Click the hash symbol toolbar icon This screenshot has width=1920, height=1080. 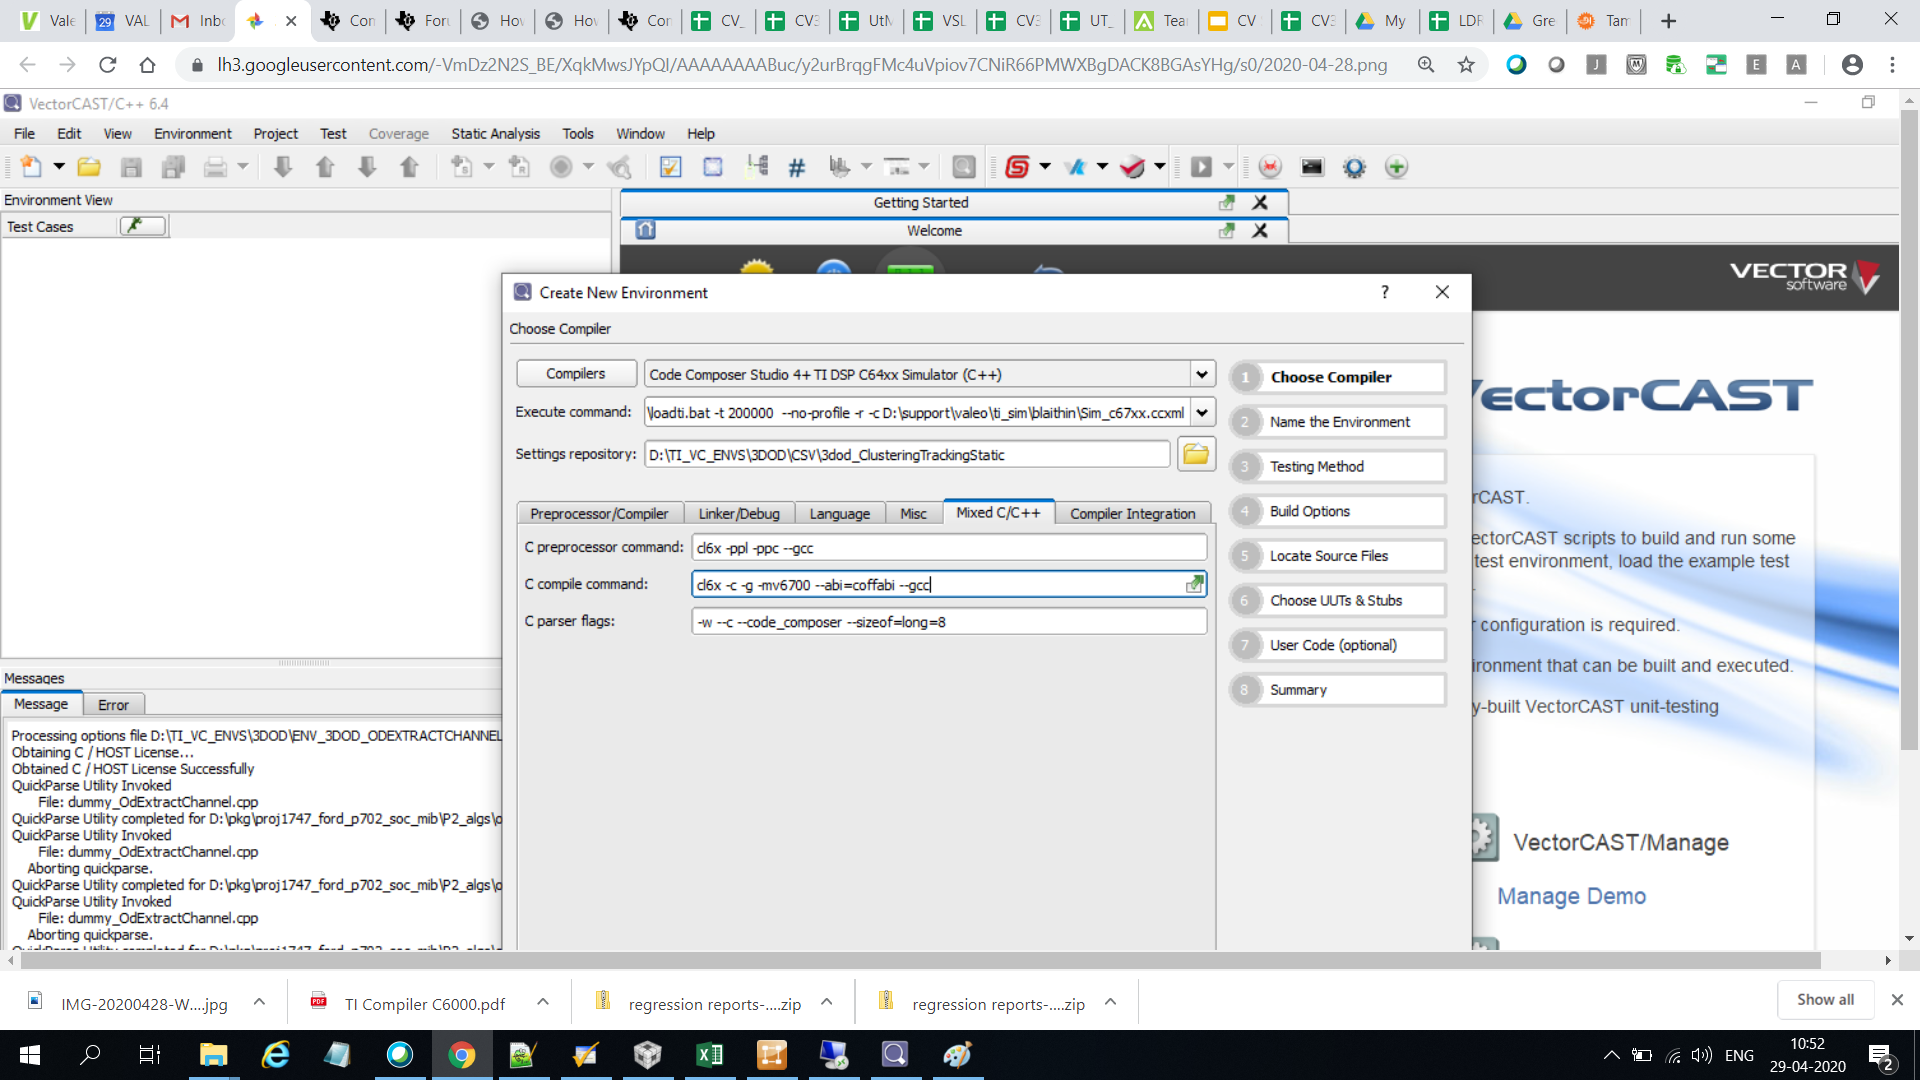(x=796, y=167)
